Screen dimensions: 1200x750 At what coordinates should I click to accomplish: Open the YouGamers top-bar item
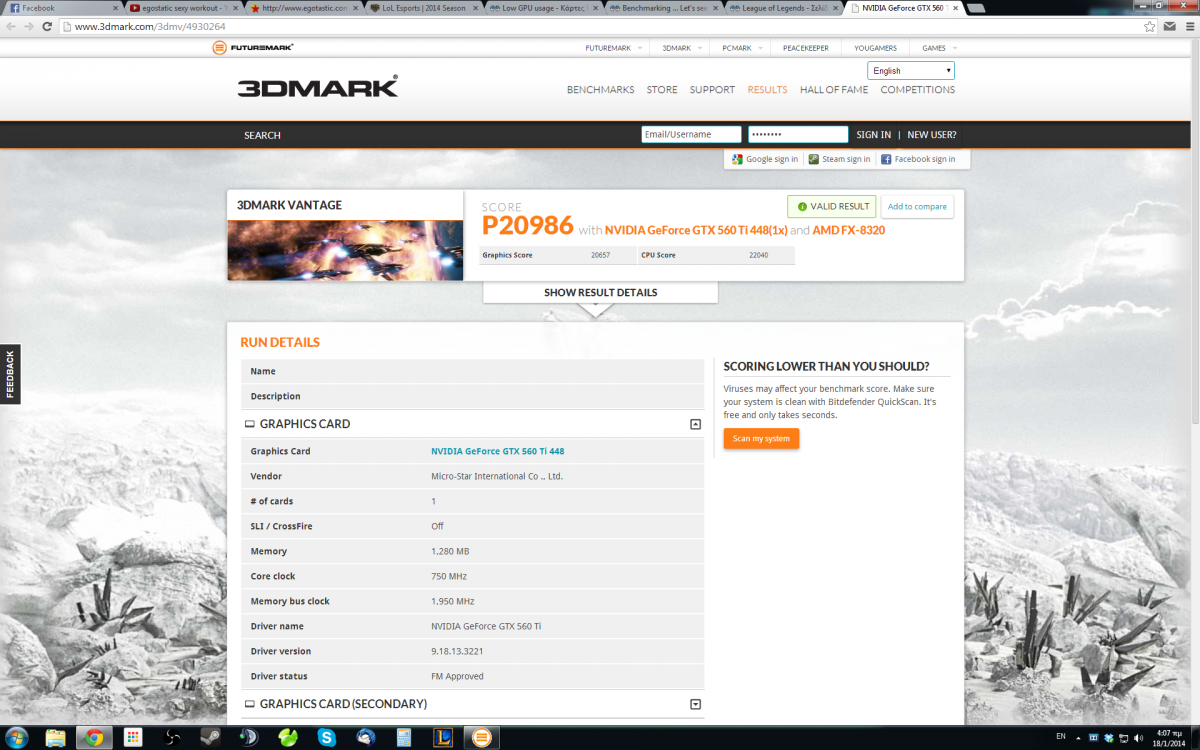point(876,48)
